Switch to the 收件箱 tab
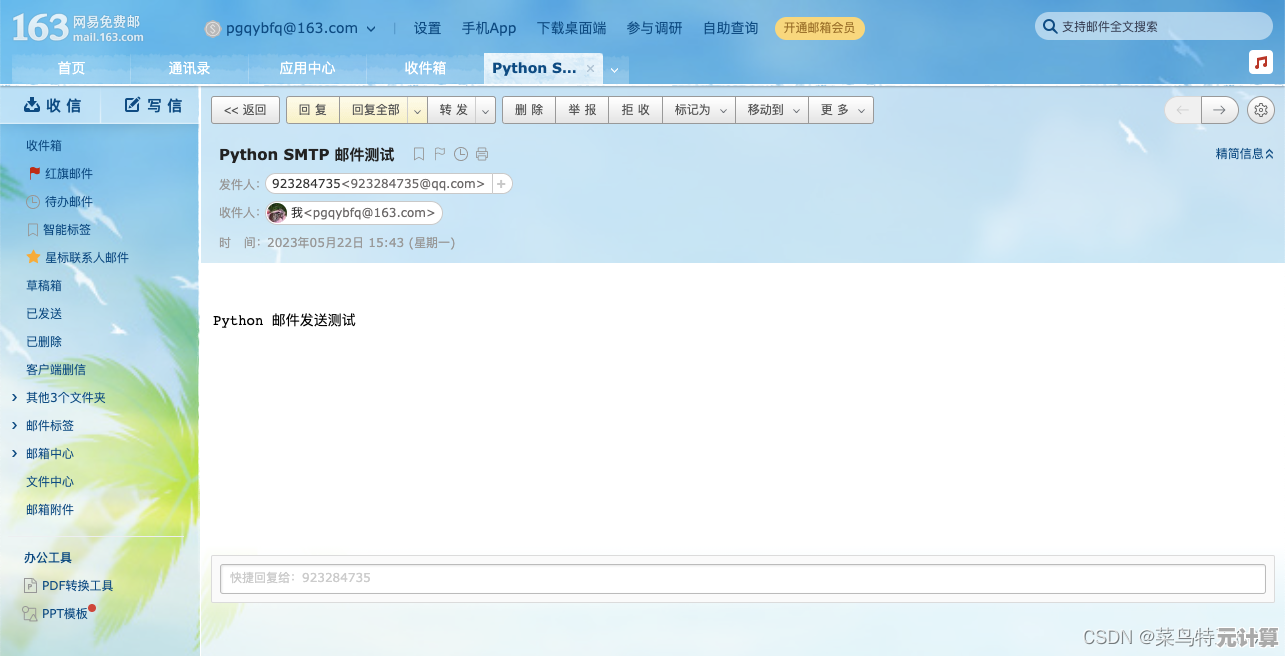This screenshot has width=1285, height=656. click(x=424, y=68)
